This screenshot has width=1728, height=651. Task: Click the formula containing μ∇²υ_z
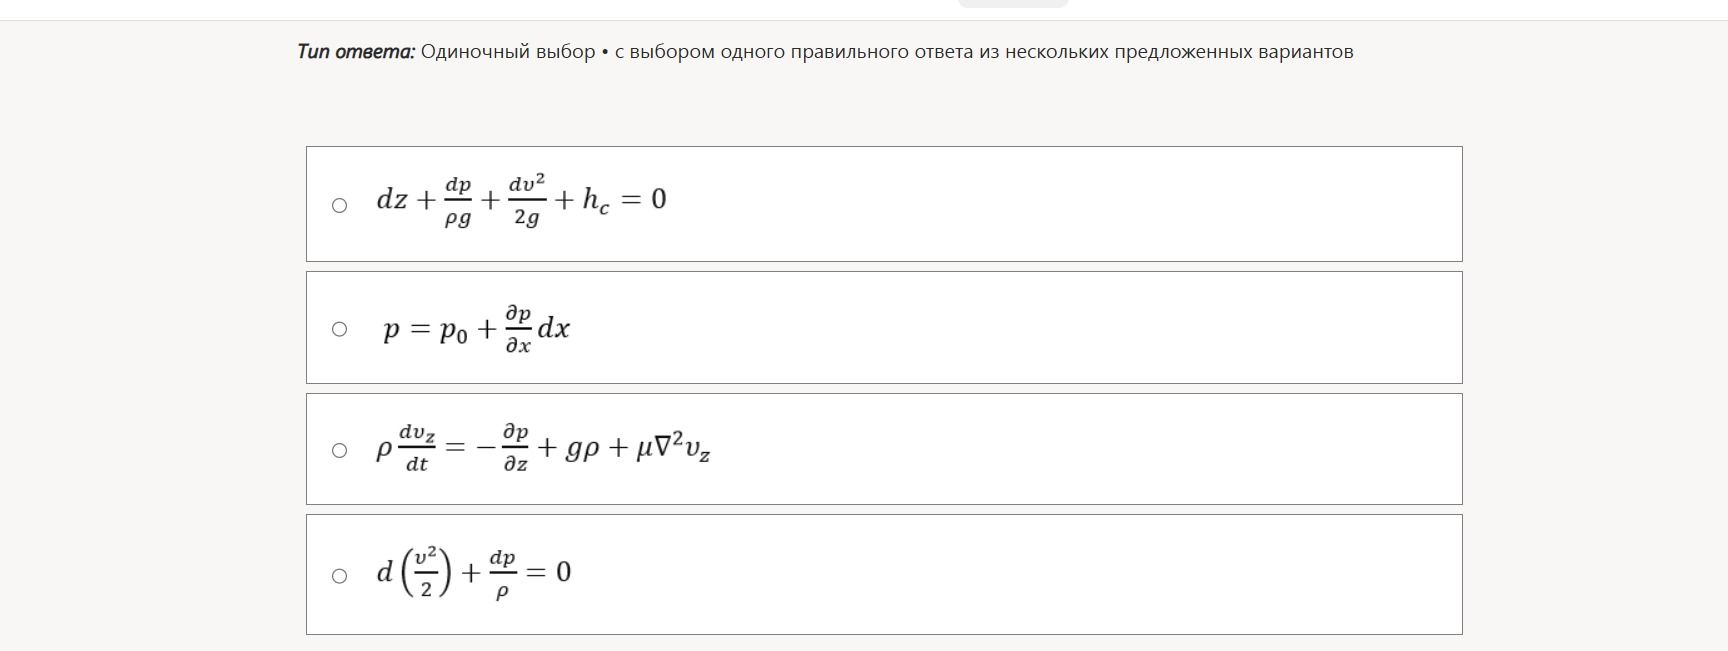pyautogui.click(x=543, y=448)
